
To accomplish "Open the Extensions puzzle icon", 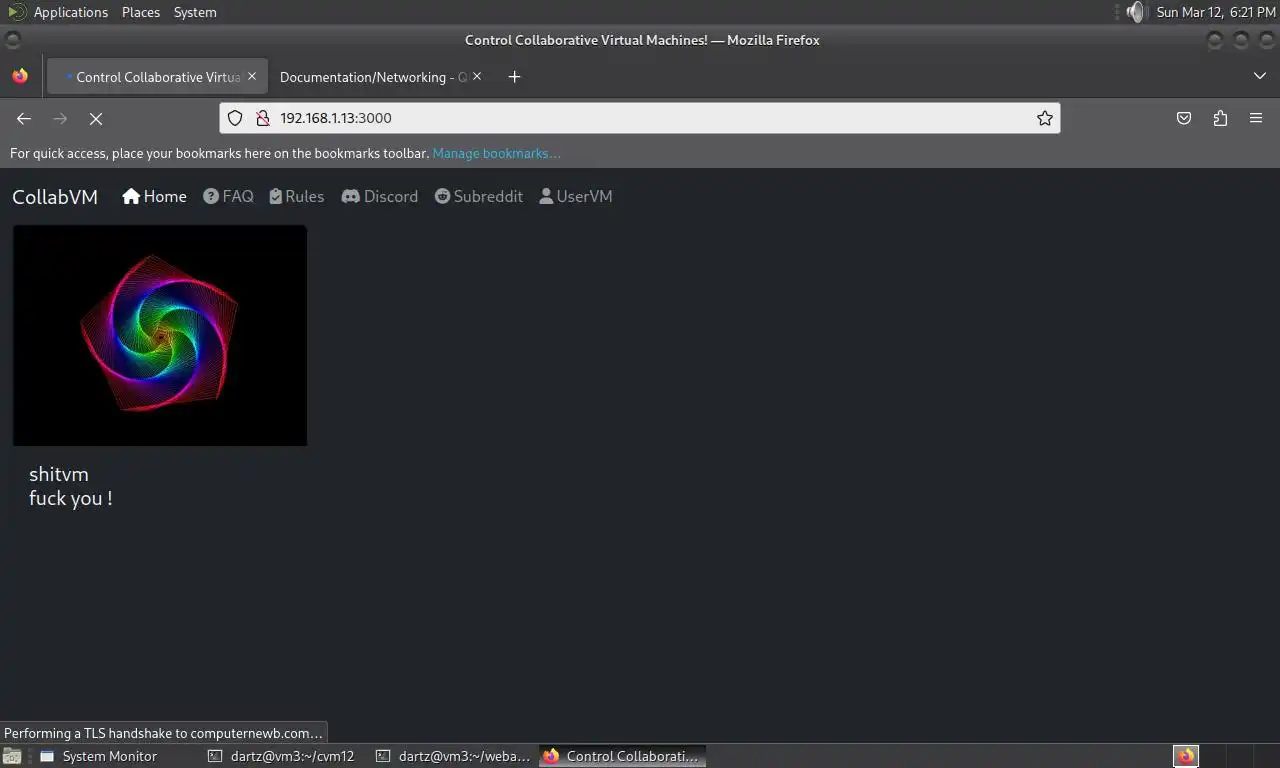I will pyautogui.click(x=1220, y=118).
